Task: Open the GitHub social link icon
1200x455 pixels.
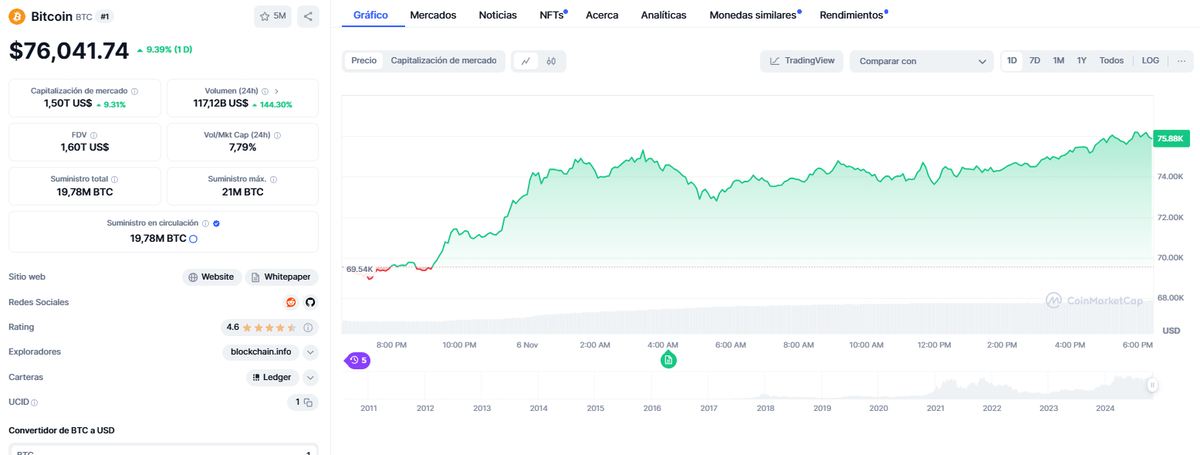Action: (310, 302)
